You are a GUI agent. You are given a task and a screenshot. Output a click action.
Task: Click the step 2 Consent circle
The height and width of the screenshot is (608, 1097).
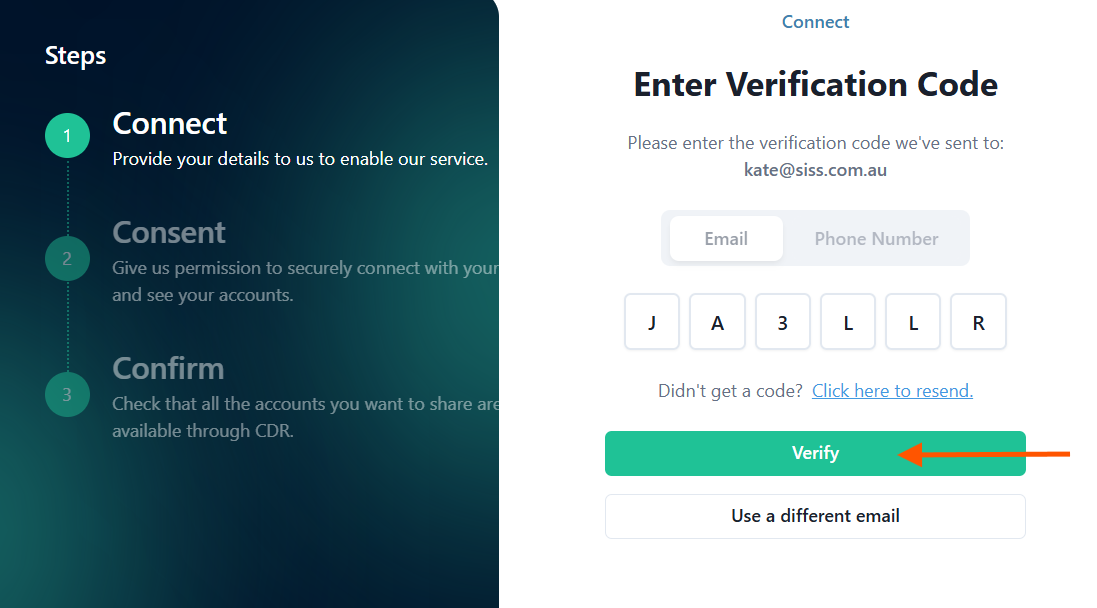pyautogui.click(x=67, y=258)
